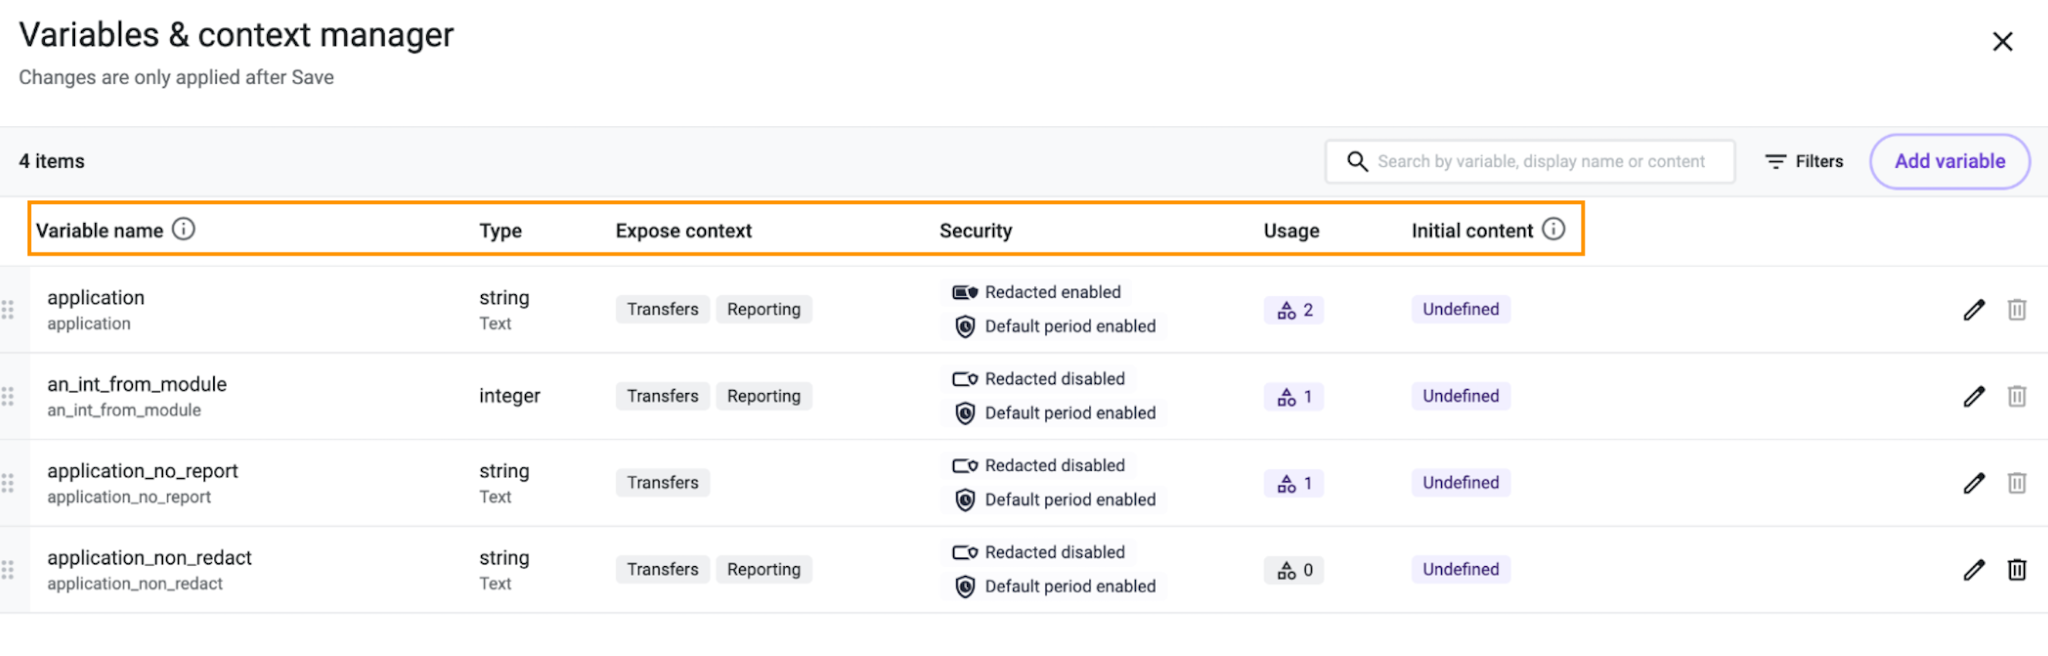Click the Security column header
The width and height of the screenshot is (2048, 656).
(x=976, y=230)
